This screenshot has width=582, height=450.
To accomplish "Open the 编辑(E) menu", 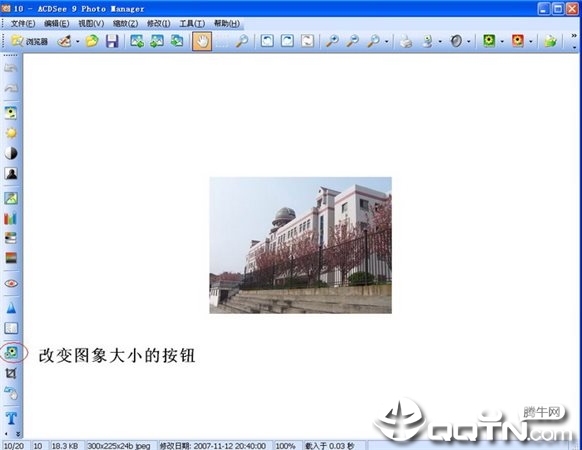I will [x=56, y=23].
